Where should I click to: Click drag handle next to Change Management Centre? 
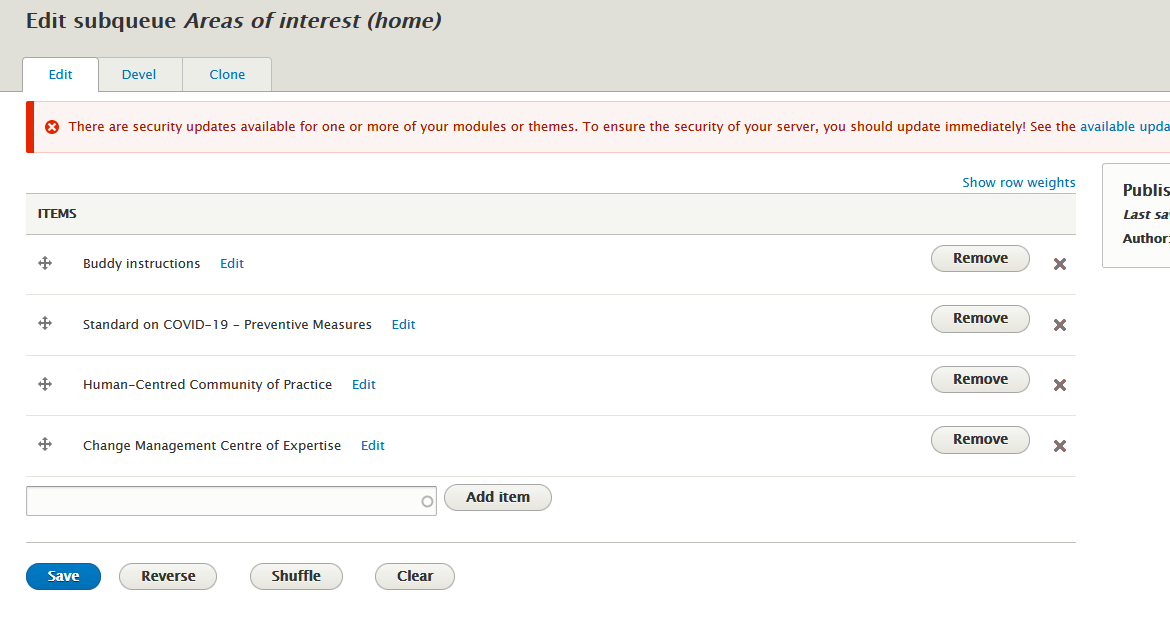45,445
